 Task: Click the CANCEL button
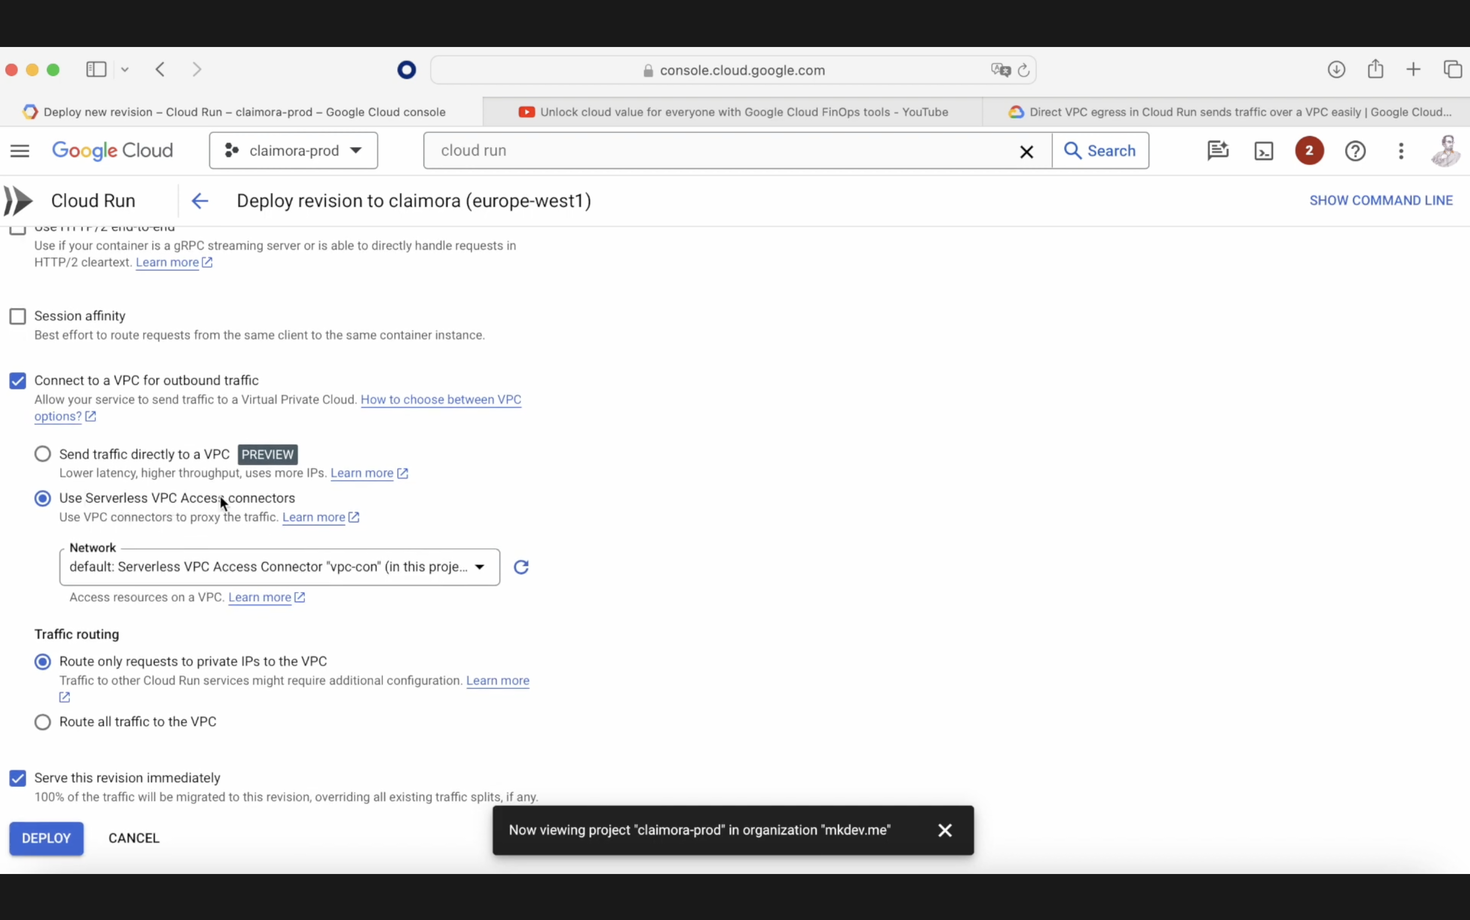tap(134, 838)
